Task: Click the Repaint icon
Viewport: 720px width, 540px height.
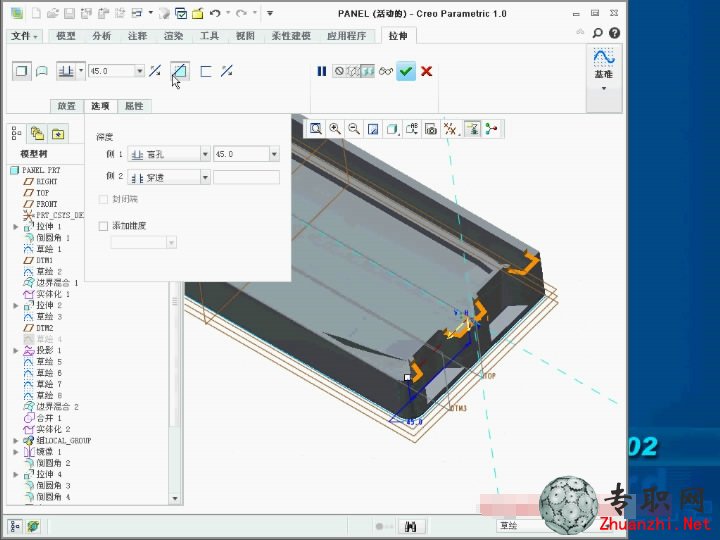Action: tap(373, 129)
